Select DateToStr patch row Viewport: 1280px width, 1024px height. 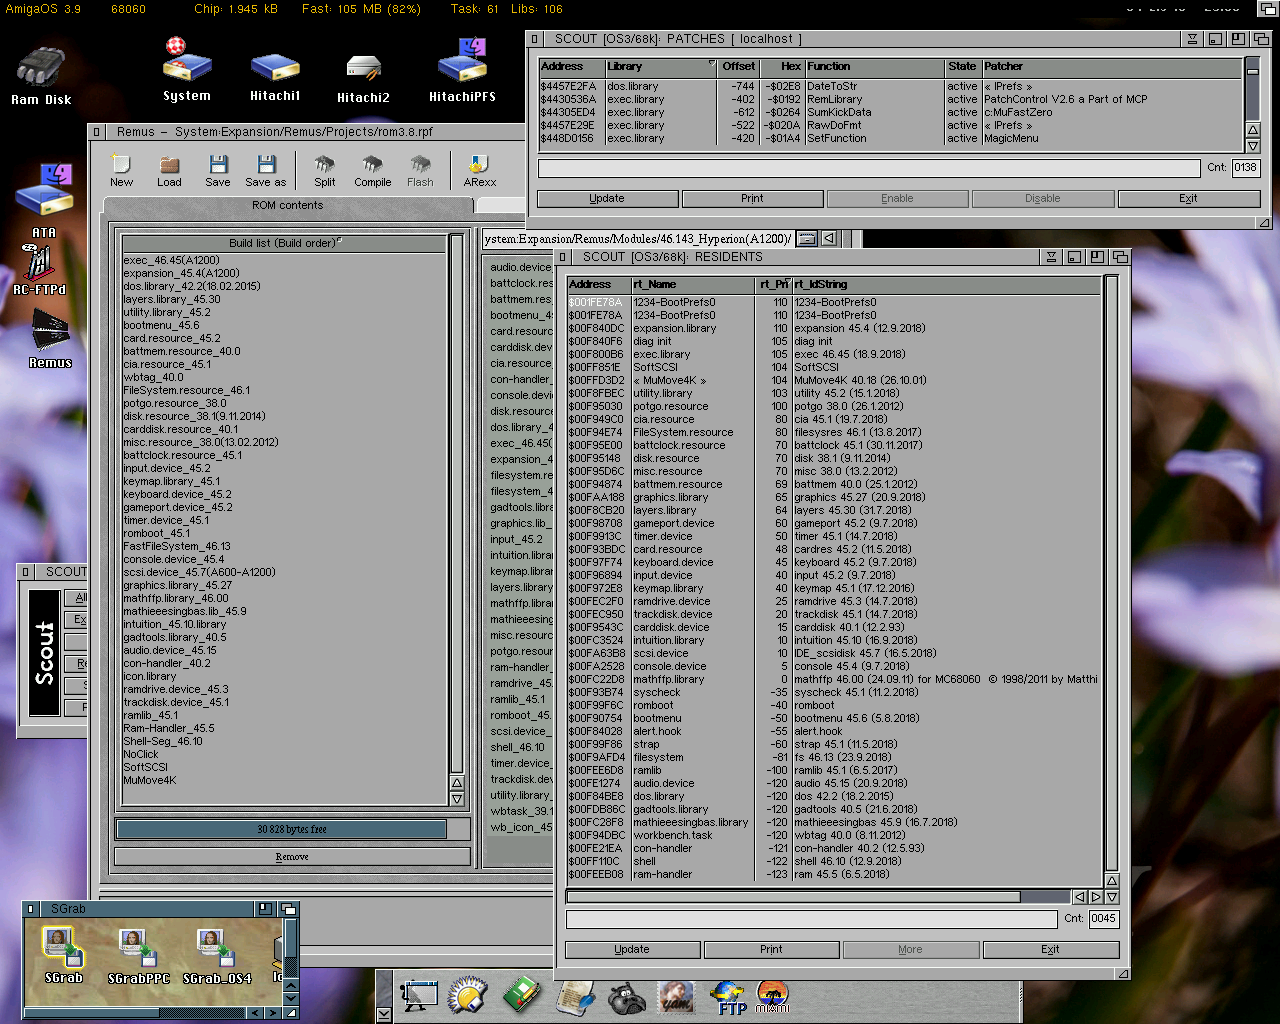pyautogui.click(x=890, y=86)
